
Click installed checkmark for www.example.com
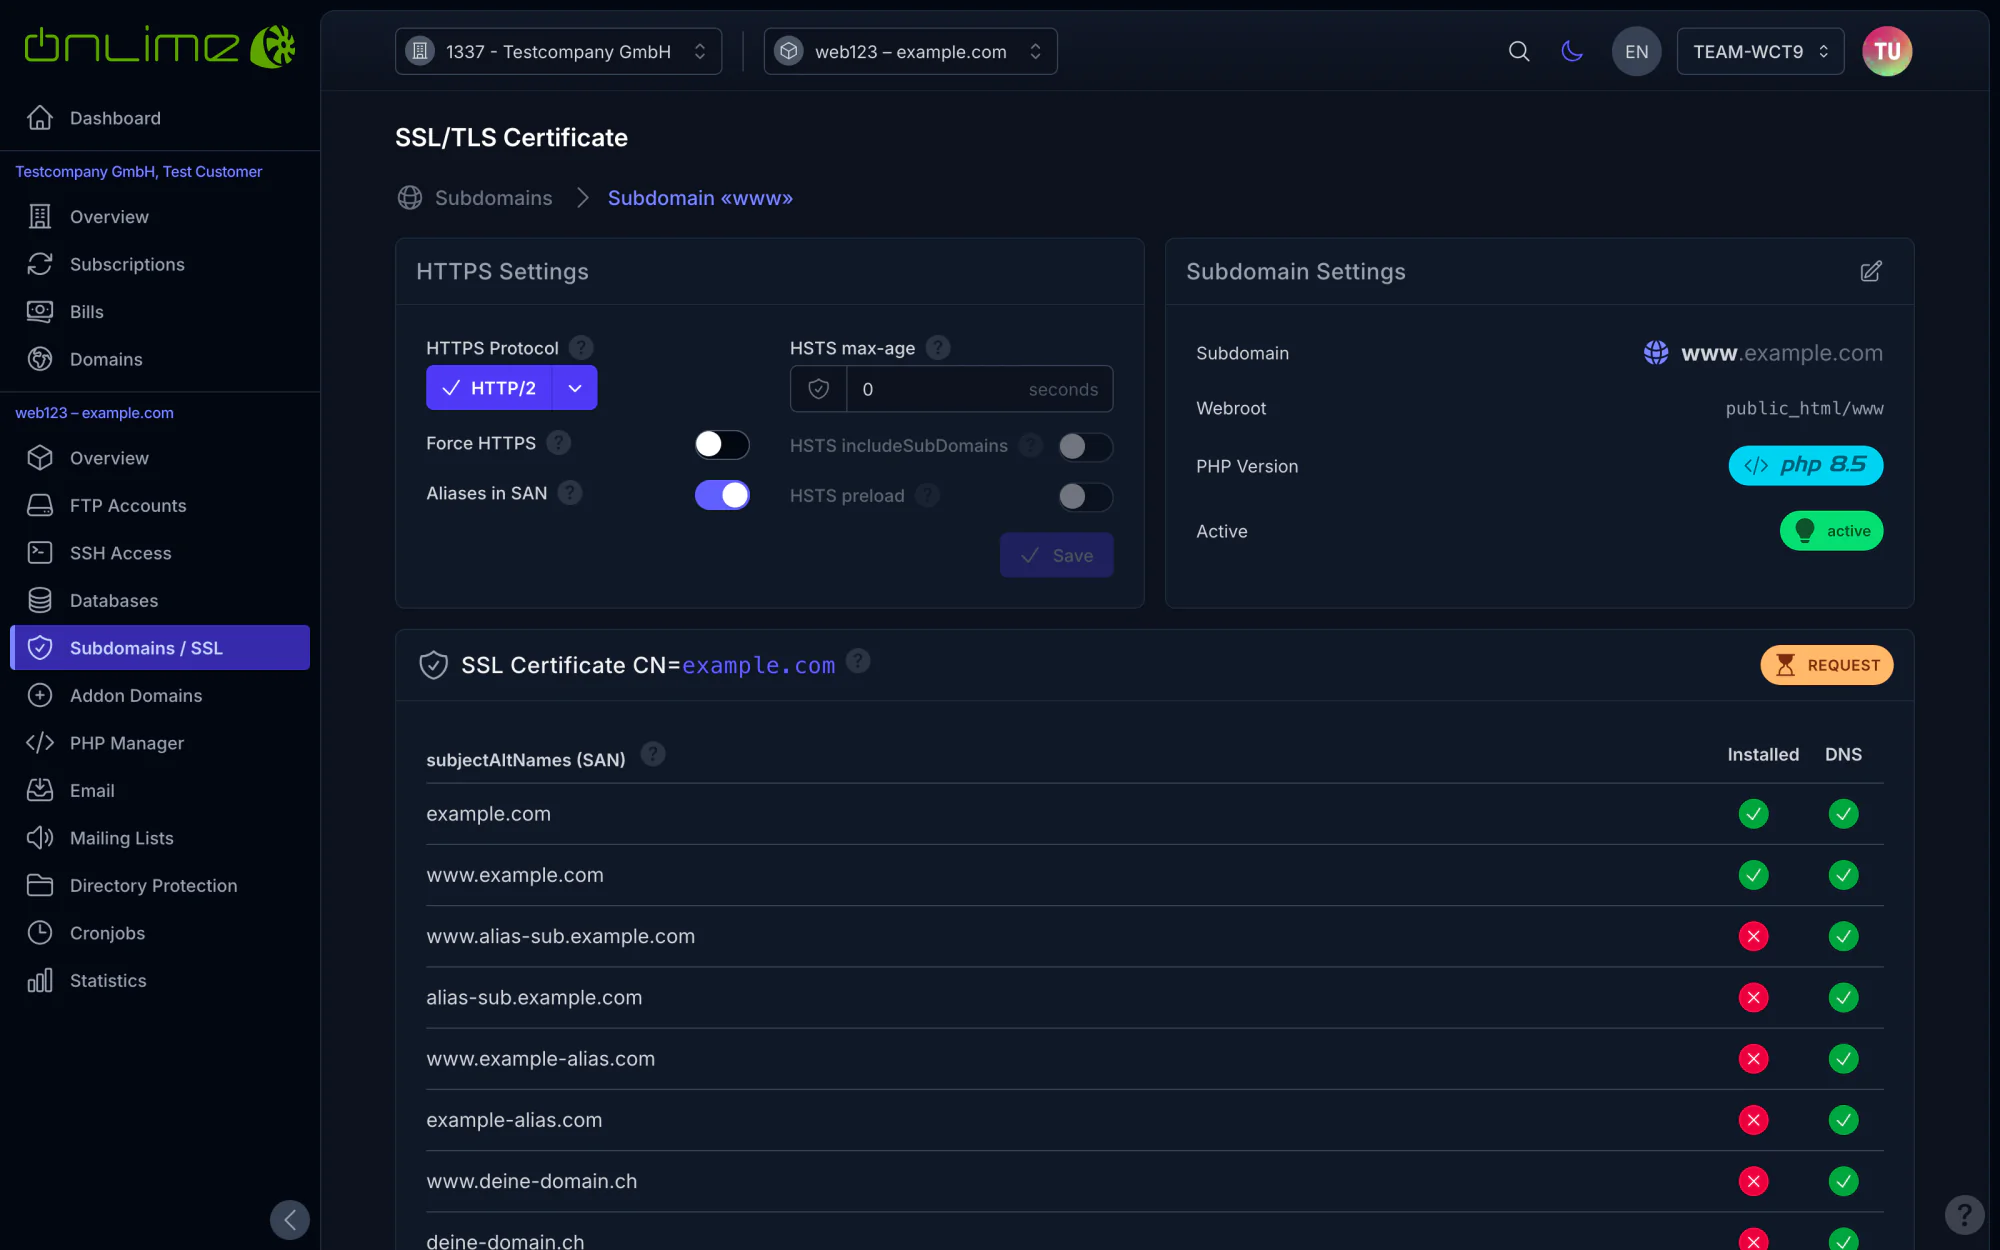pyautogui.click(x=1753, y=875)
